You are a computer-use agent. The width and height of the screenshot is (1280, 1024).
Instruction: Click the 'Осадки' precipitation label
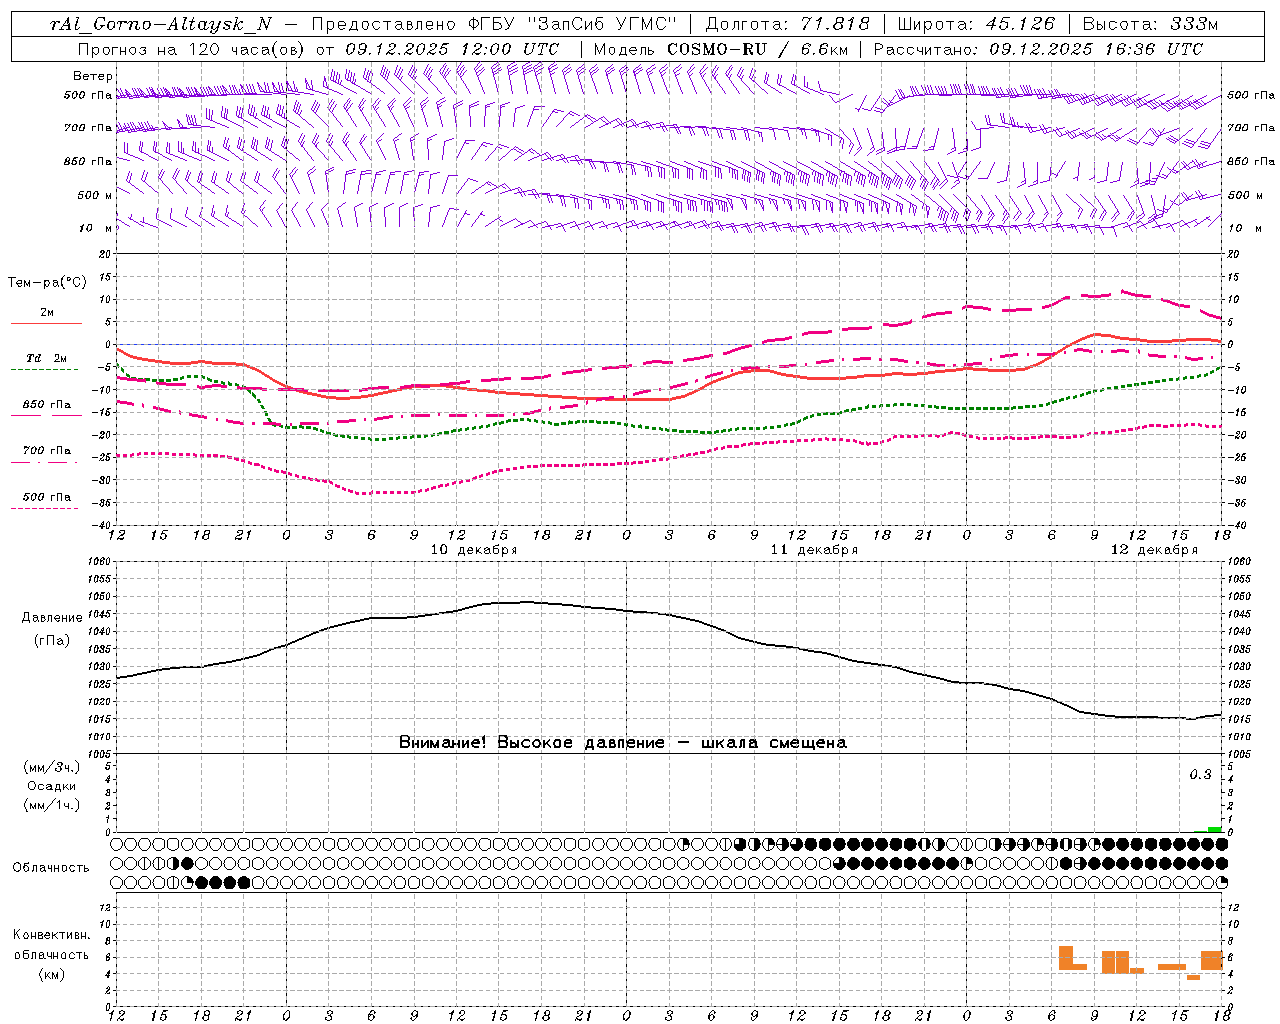pyautogui.click(x=51, y=786)
